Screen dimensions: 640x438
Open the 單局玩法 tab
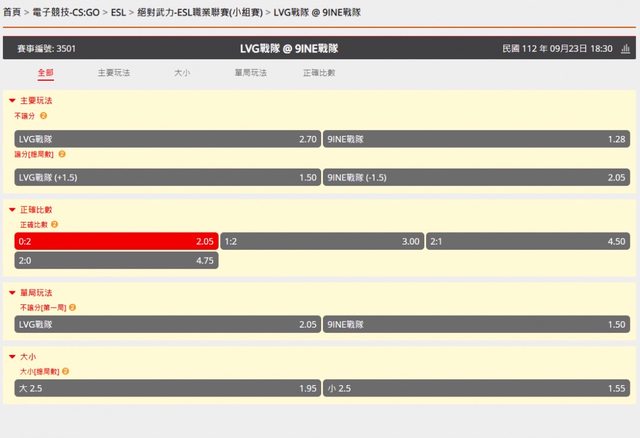point(250,73)
